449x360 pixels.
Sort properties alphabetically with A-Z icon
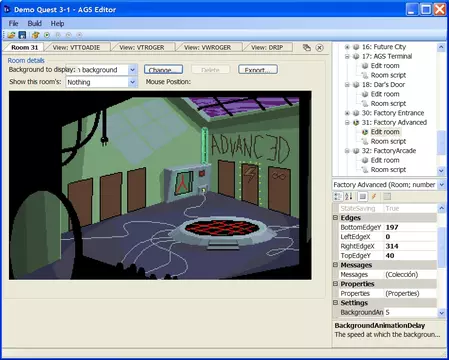click(x=349, y=197)
